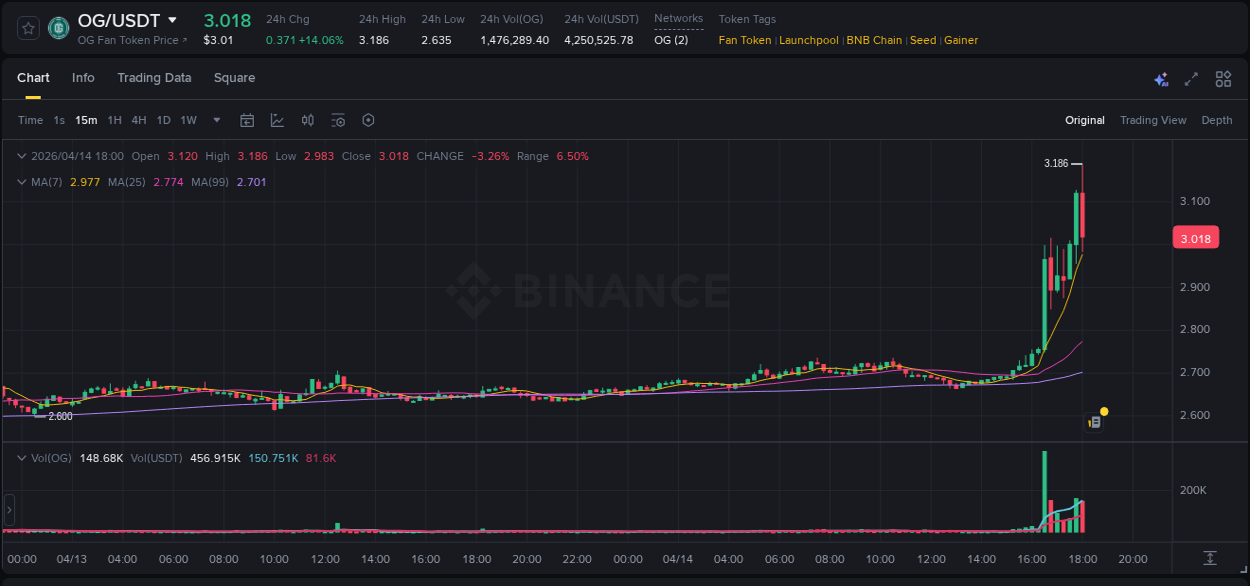Open the chart style selector icon

[276, 120]
